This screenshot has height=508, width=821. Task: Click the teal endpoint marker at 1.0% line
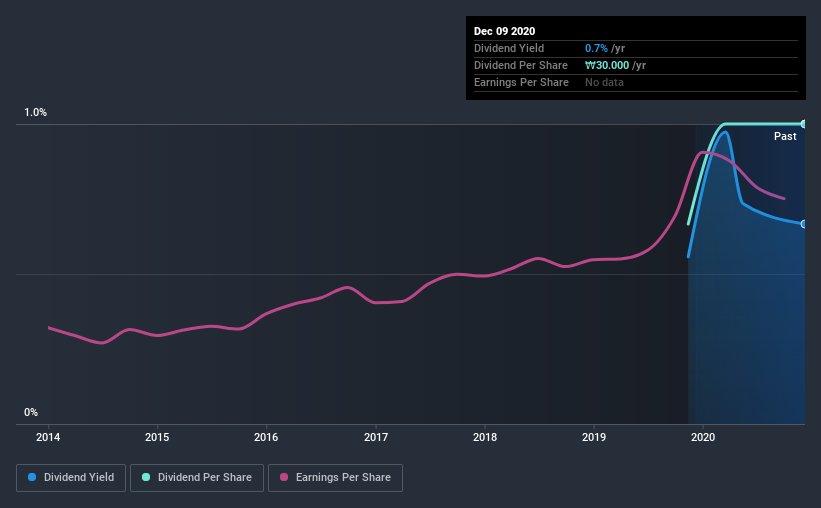coord(803,124)
